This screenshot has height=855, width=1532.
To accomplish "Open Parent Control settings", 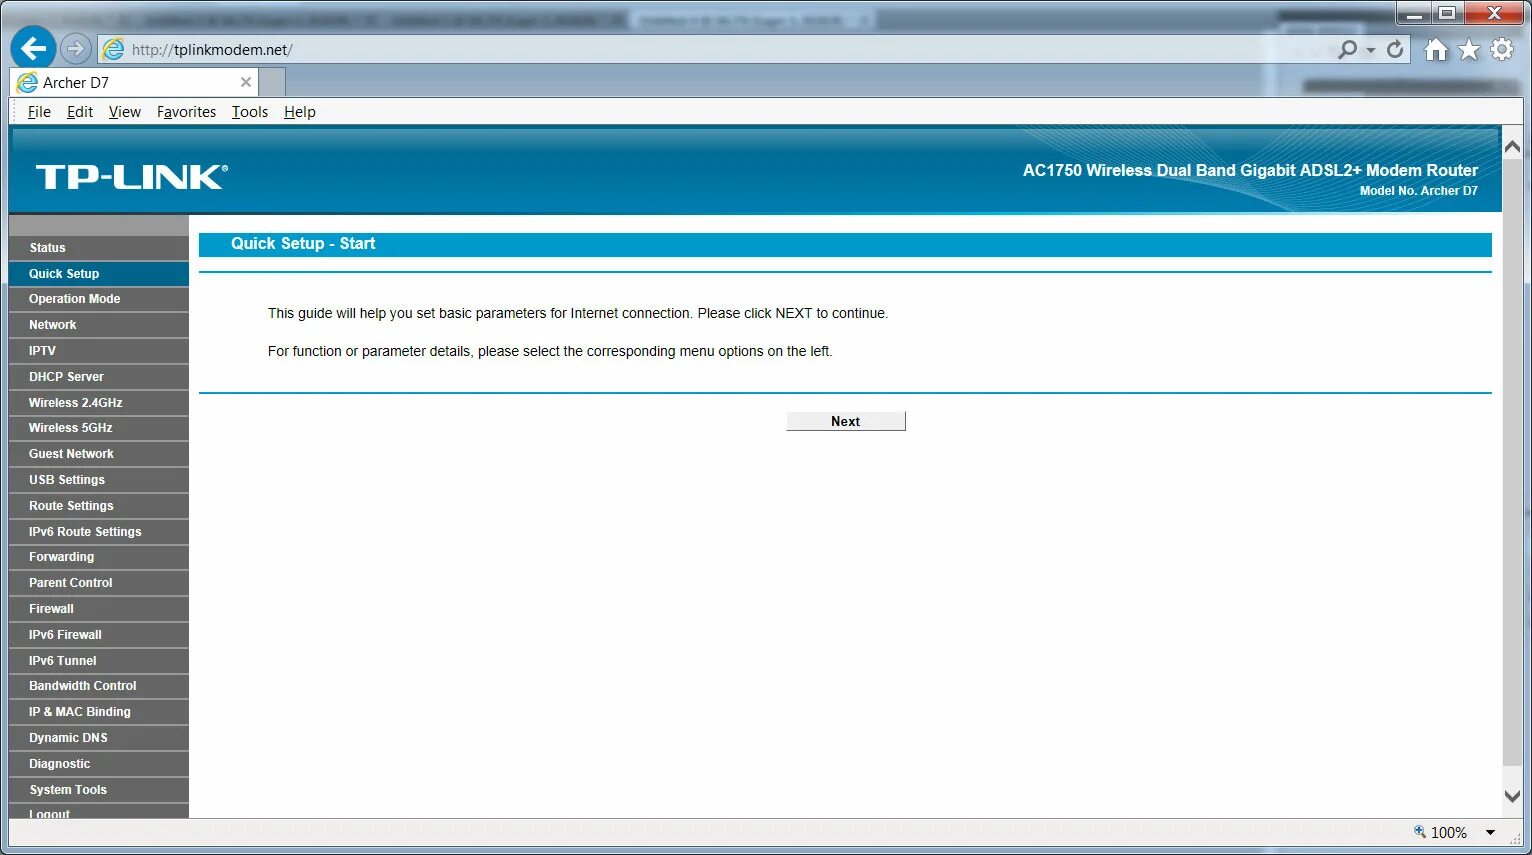I will click(99, 583).
